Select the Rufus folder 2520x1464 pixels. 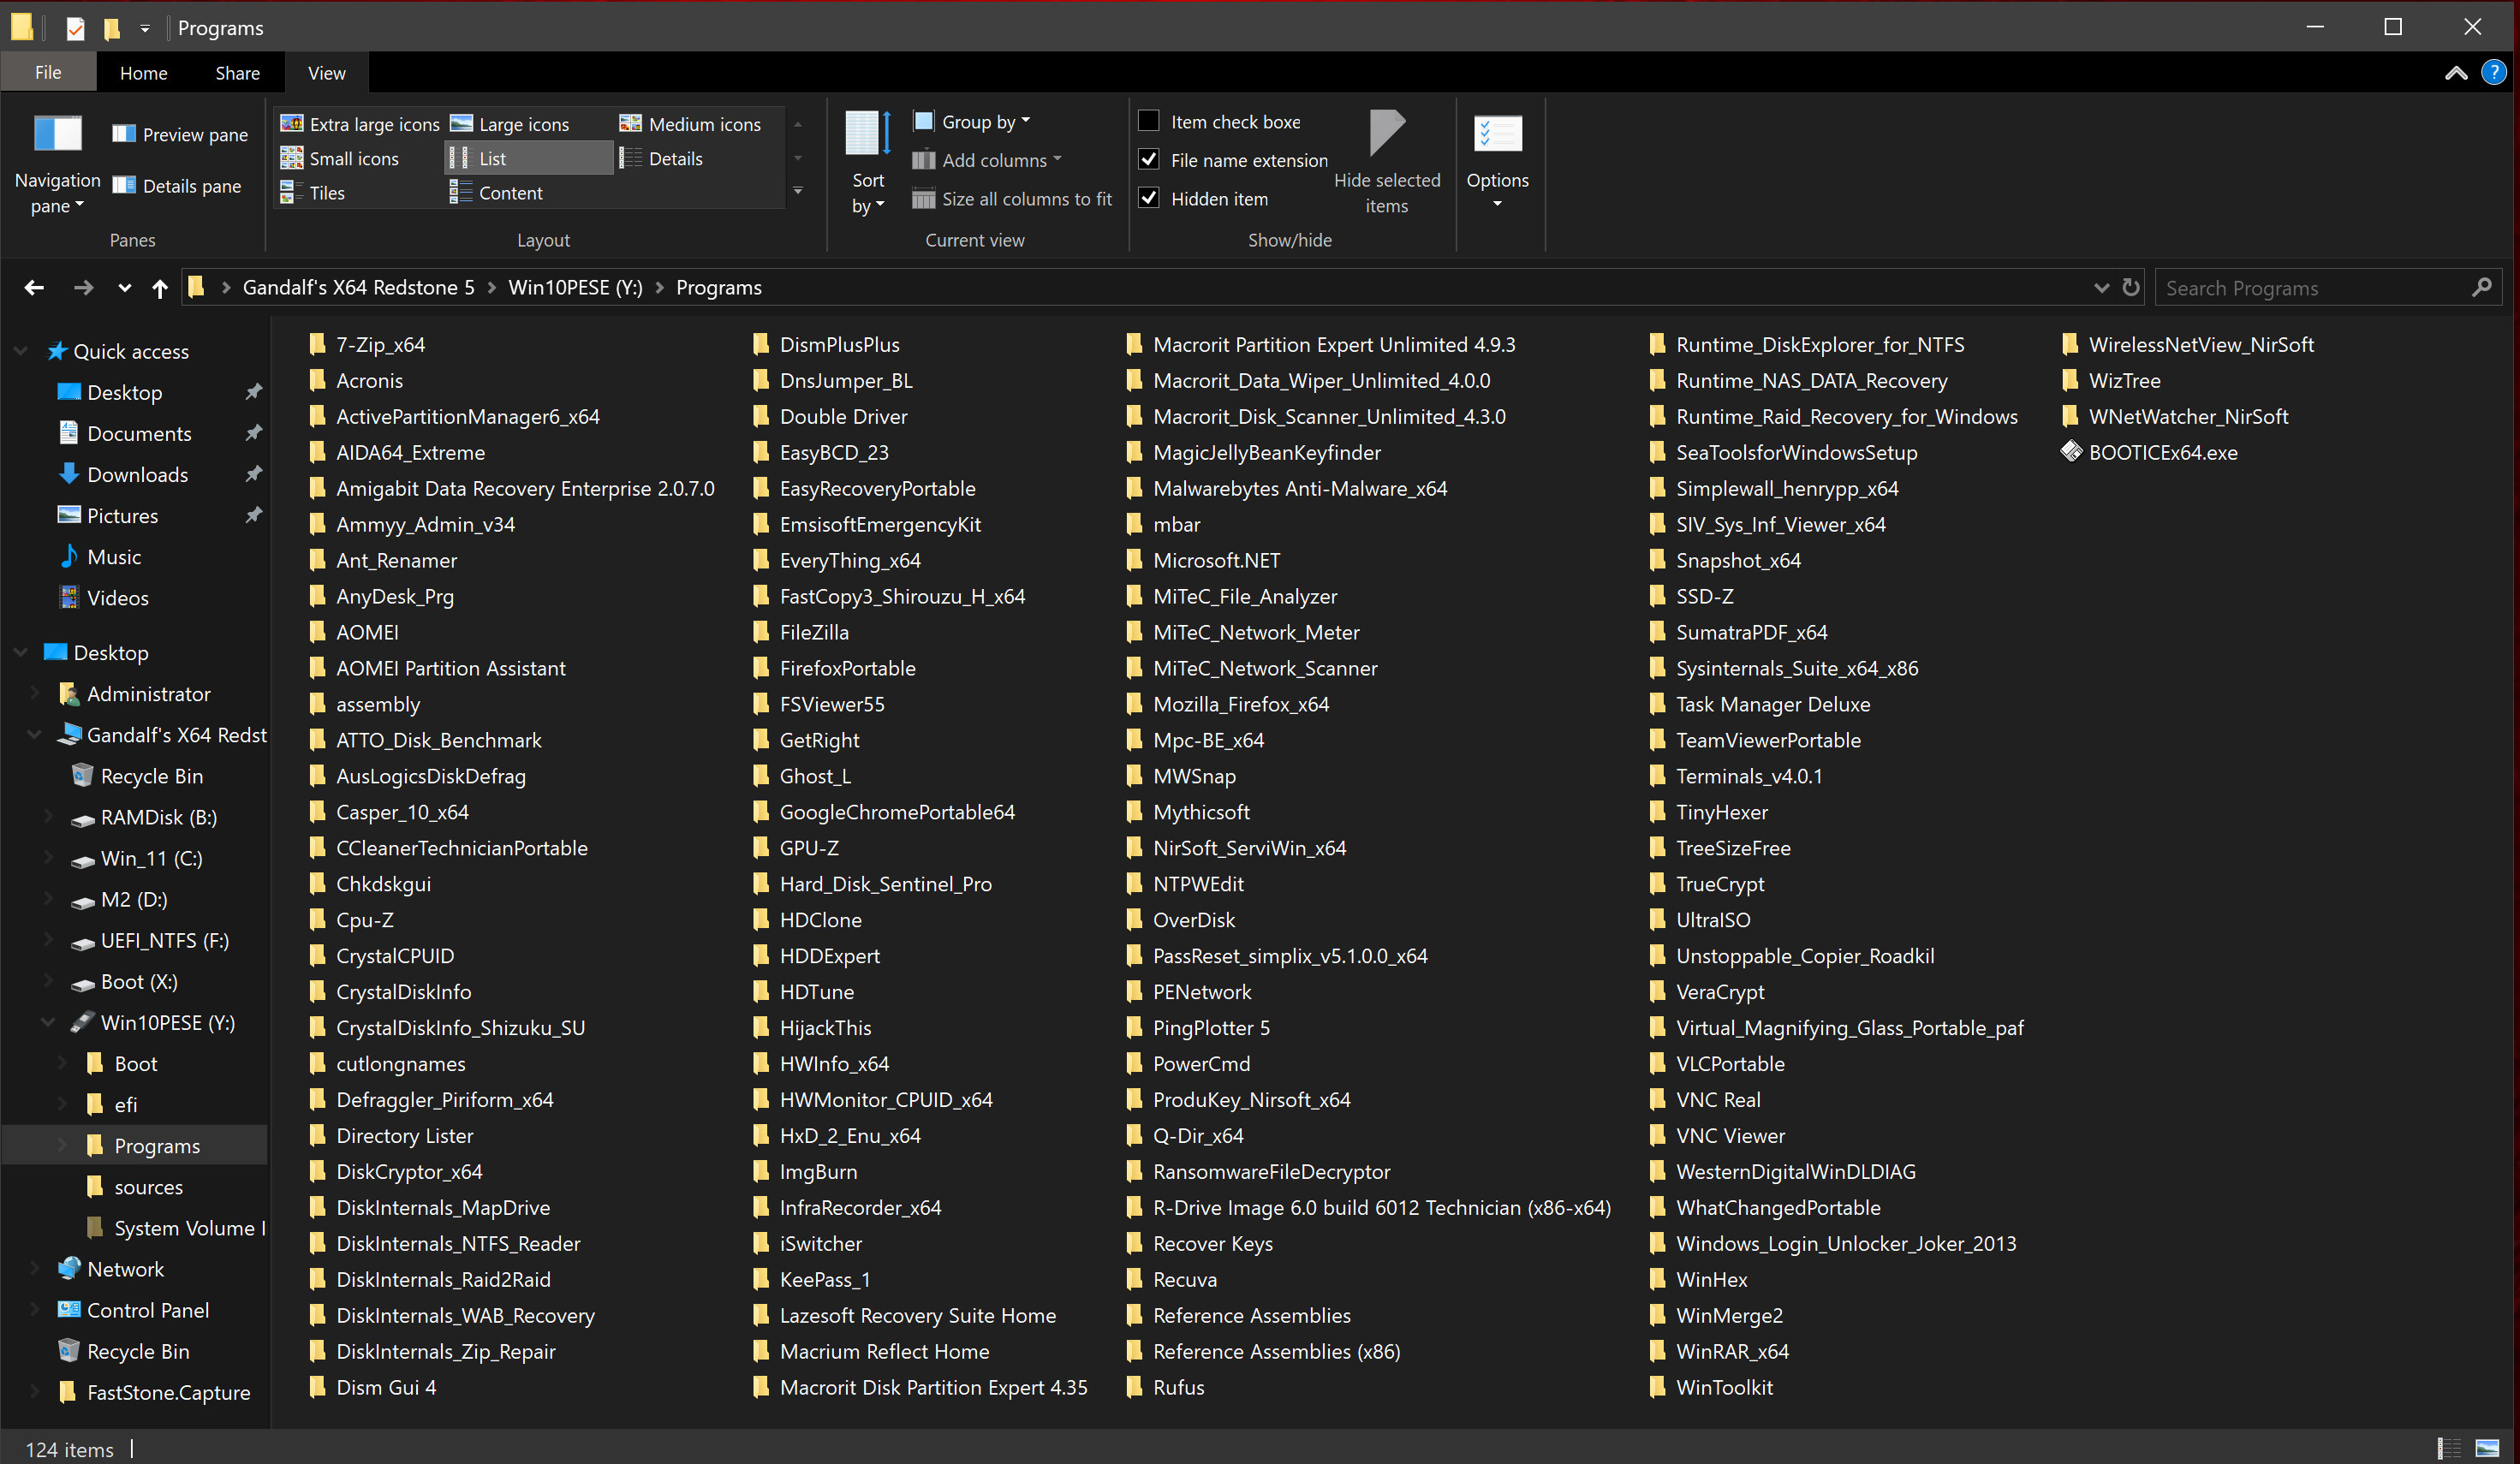point(1165,1387)
